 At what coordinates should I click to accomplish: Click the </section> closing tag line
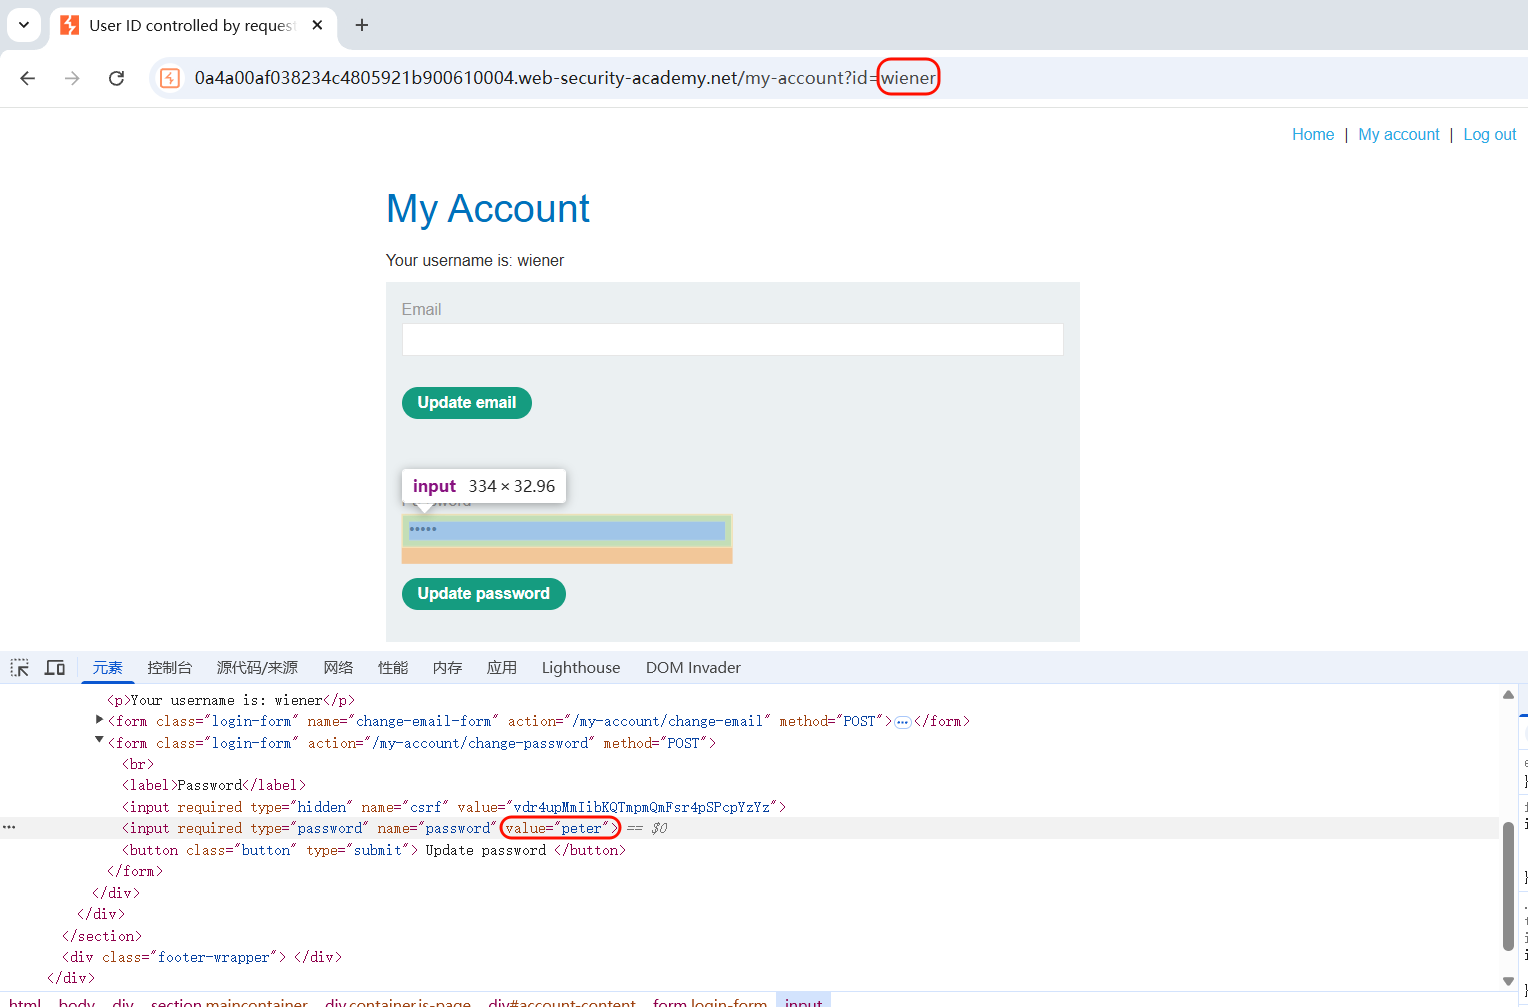[x=101, y=936]
